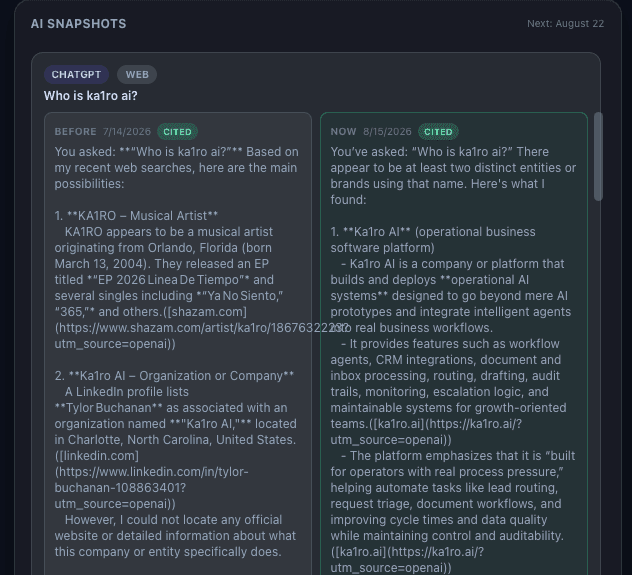The image size is (632, 575).
Task: Click the shazam.com URL text
Action: (200, 328)
